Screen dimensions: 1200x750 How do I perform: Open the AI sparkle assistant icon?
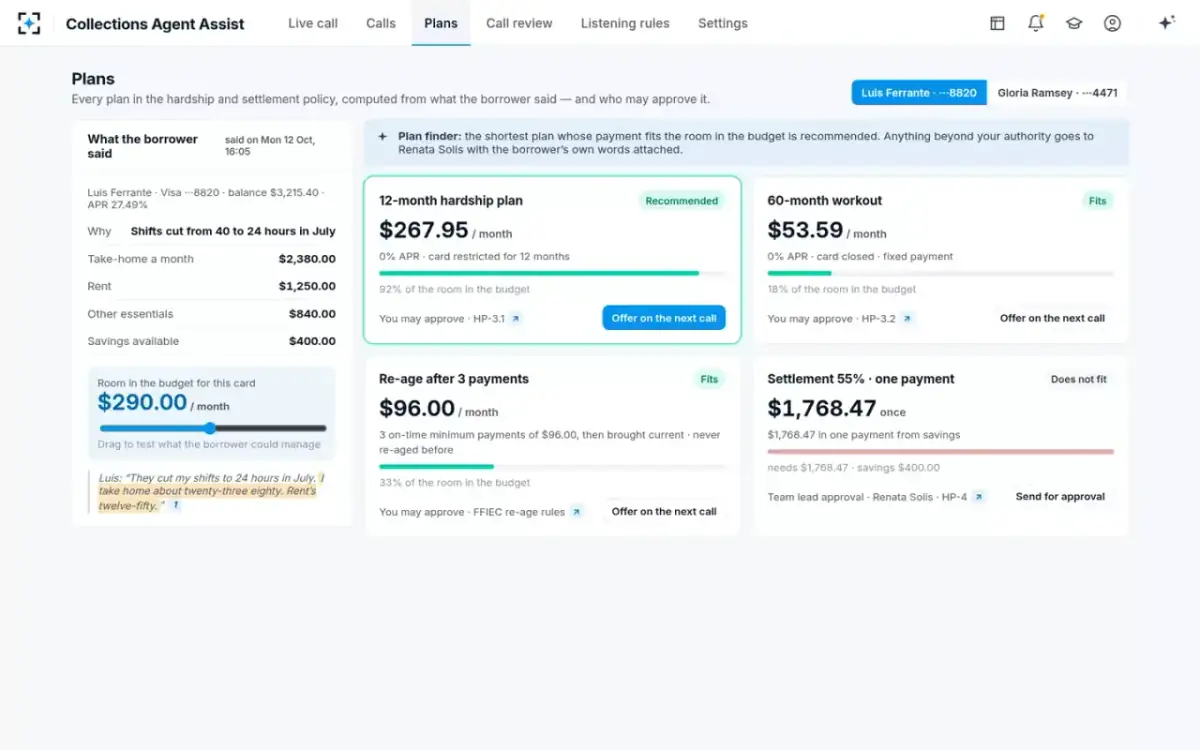1166,23
